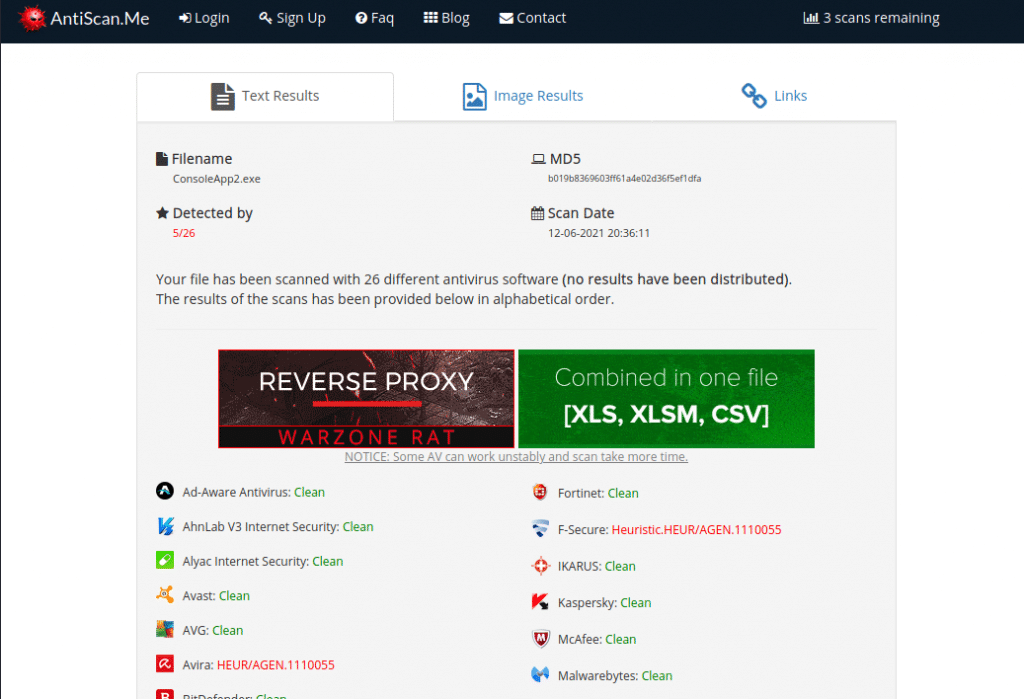Click the IKARUS icon
1024x699 pixels.
click(541, 566)
